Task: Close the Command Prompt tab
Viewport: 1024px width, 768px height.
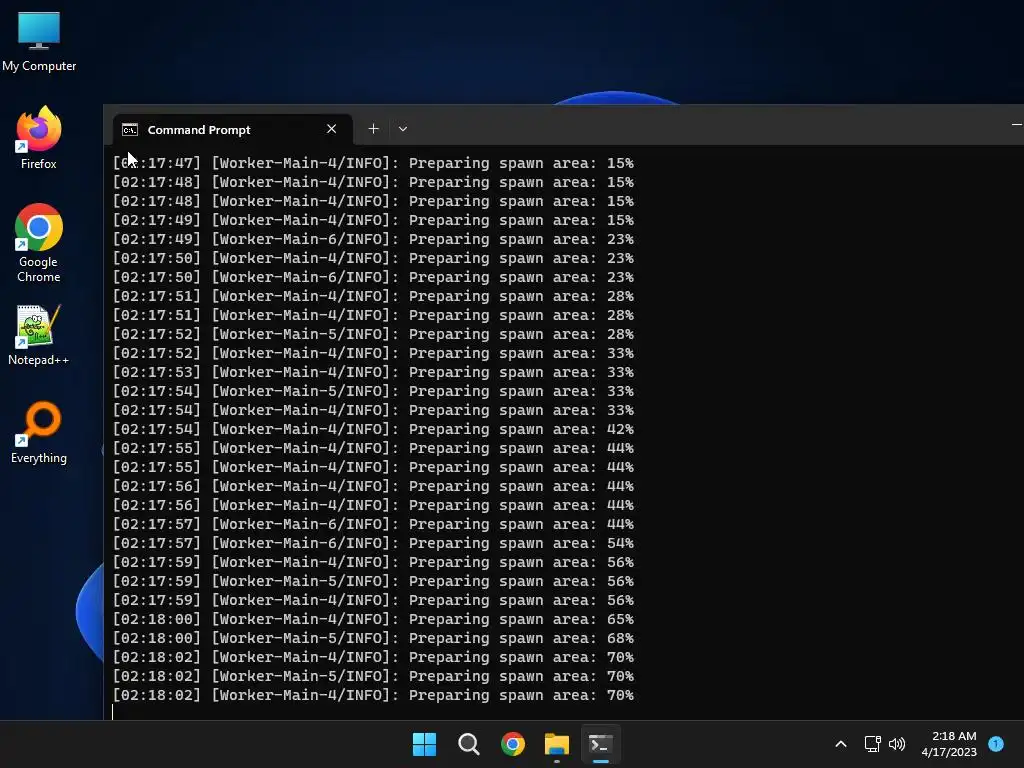Action: tap(332, 129)
